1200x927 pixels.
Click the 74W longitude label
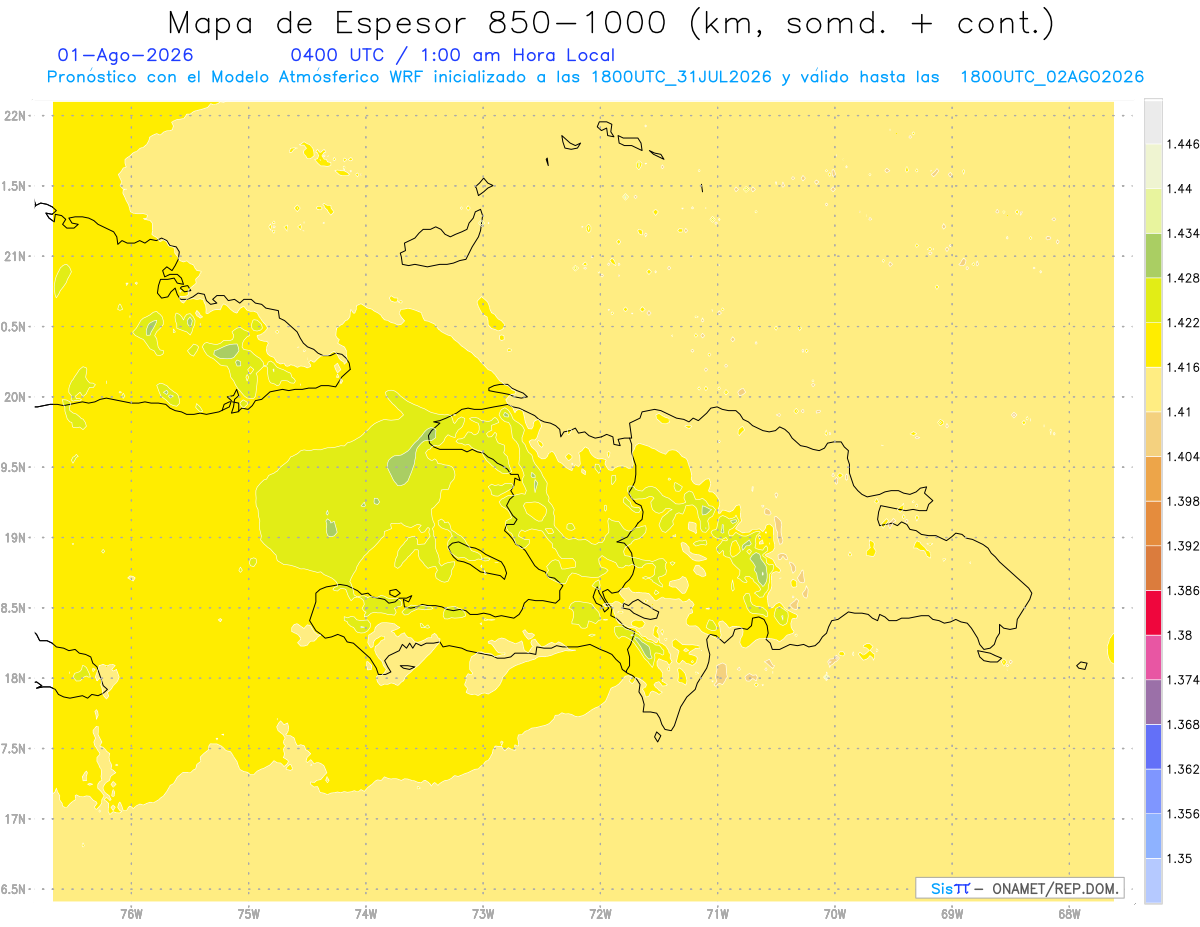[366, 913]
